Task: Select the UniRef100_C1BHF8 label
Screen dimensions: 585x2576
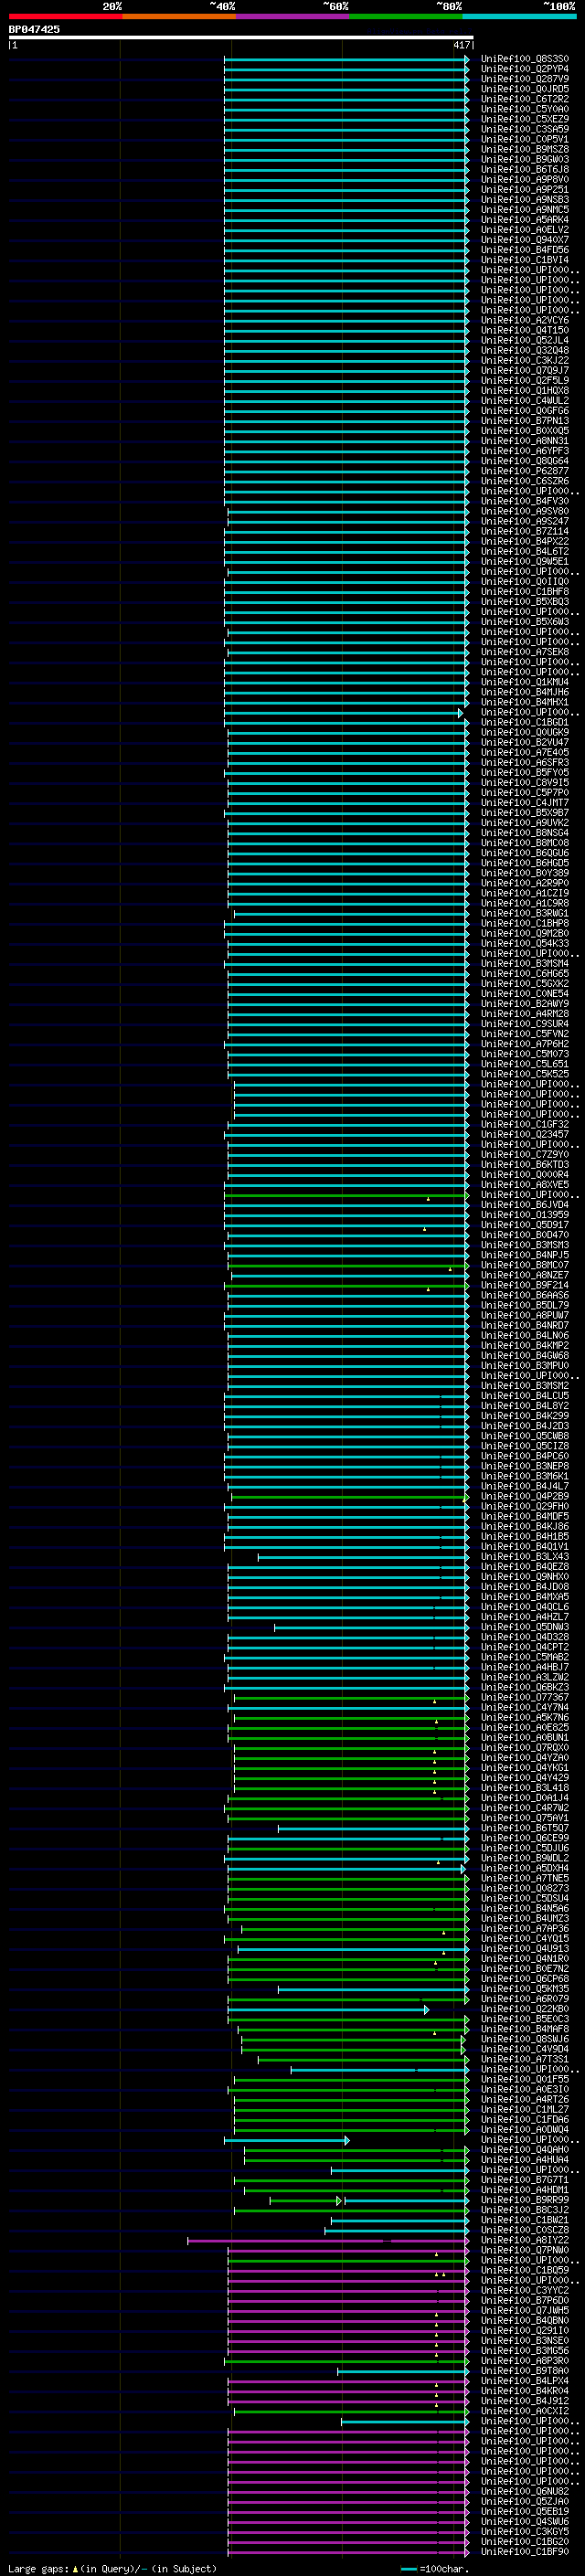Action: [524, 591]
